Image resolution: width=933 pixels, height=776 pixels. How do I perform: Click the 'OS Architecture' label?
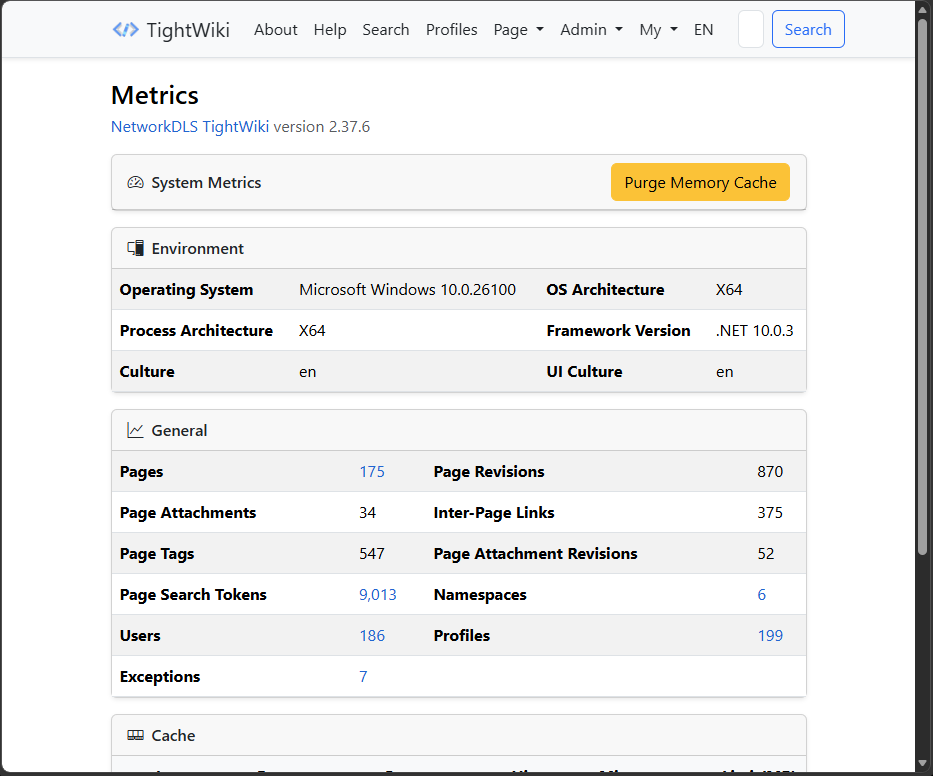pos(605,290)
